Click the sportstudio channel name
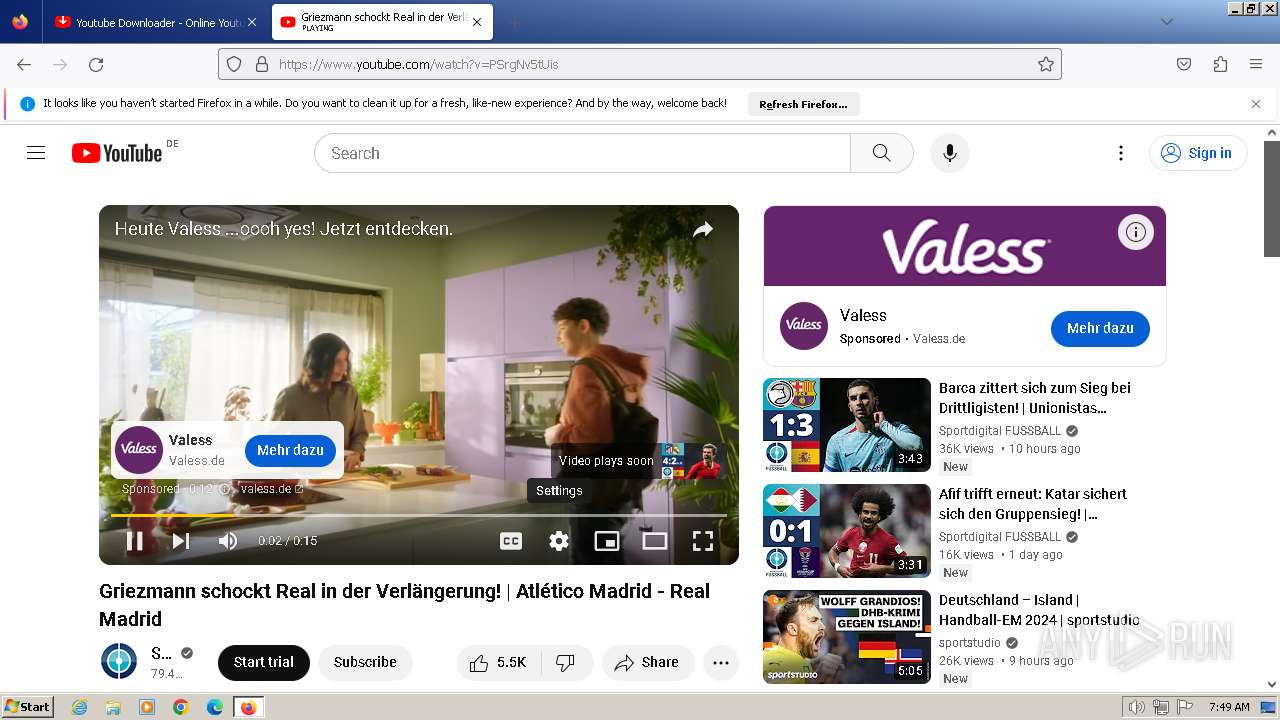The height and width of the screenshot is (720, 1280). (x=970, y=643)
